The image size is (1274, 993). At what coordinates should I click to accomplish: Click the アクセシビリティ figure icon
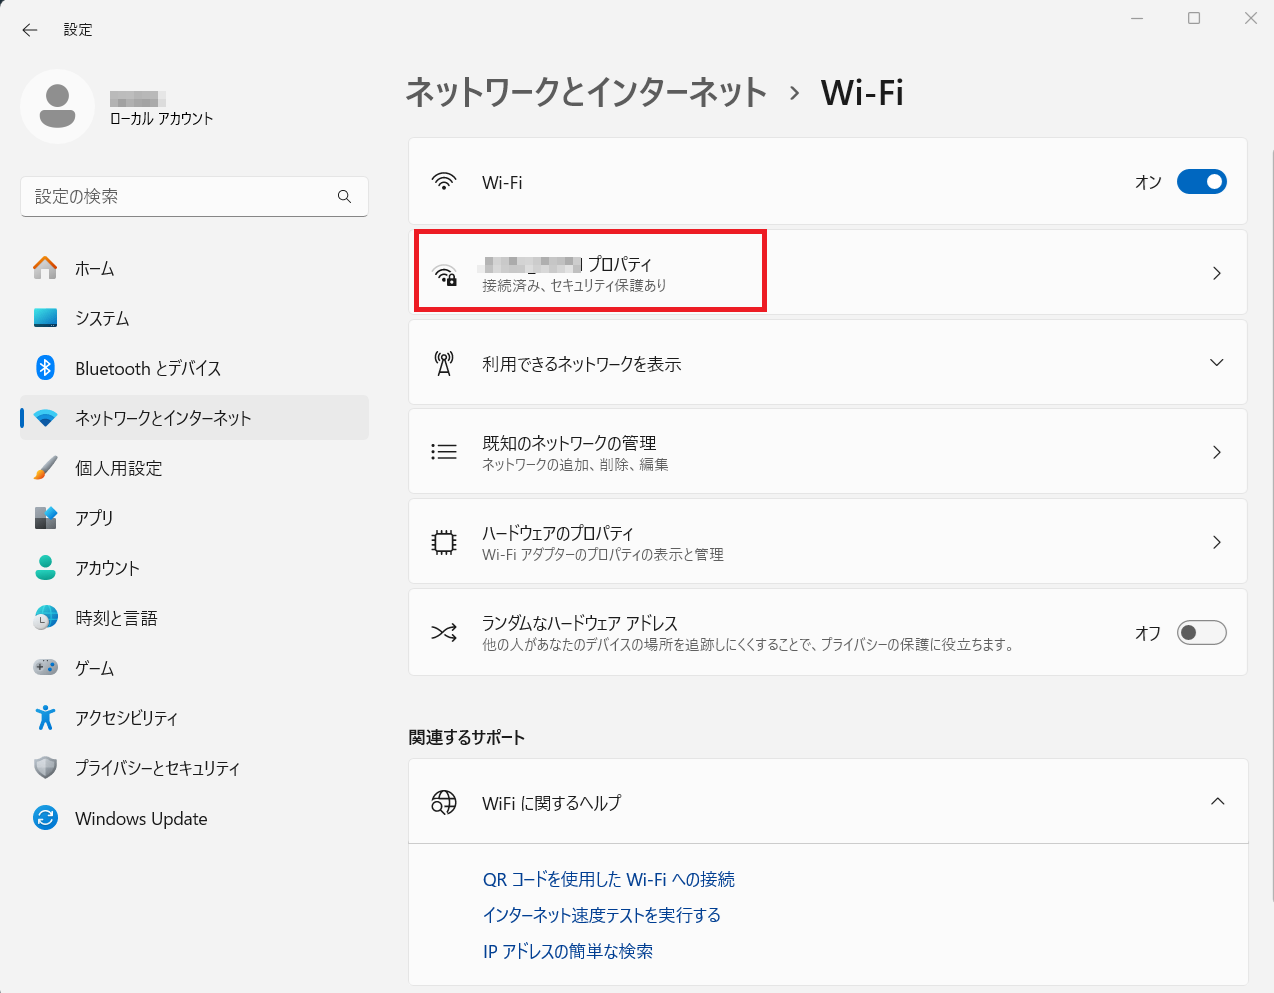tap(45, 718)
